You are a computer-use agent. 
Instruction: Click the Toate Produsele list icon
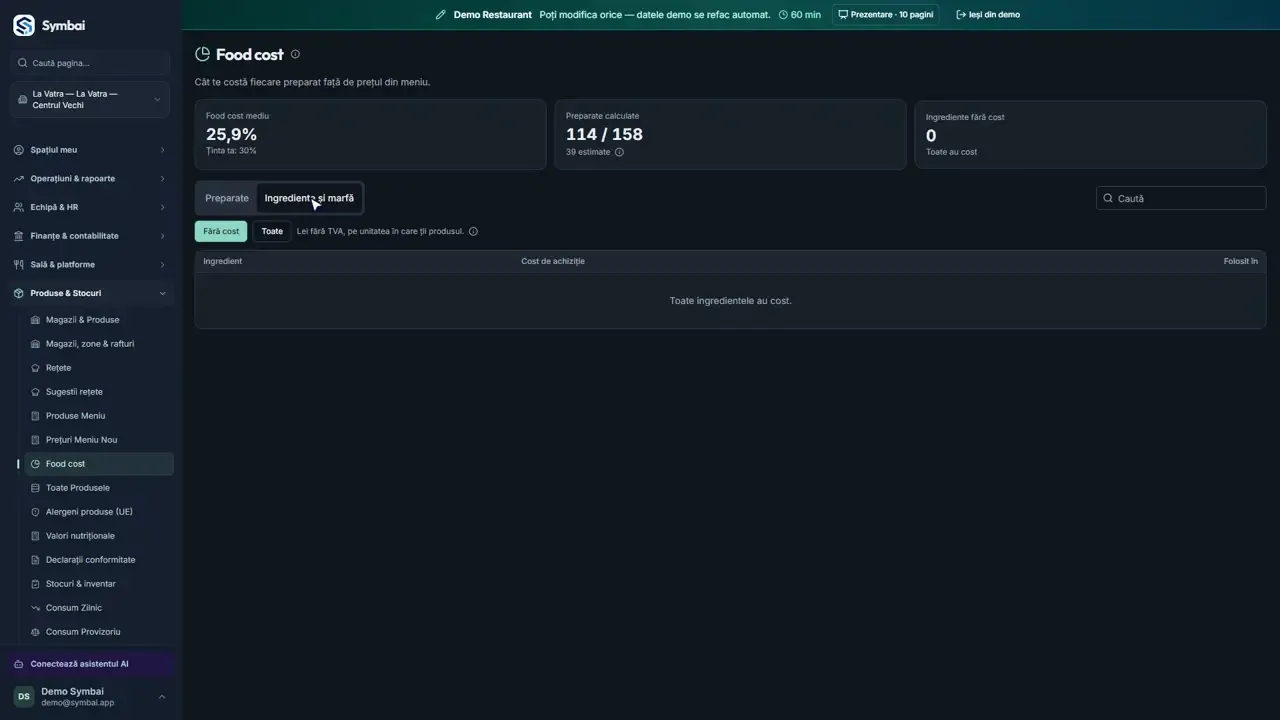[36, 488]
